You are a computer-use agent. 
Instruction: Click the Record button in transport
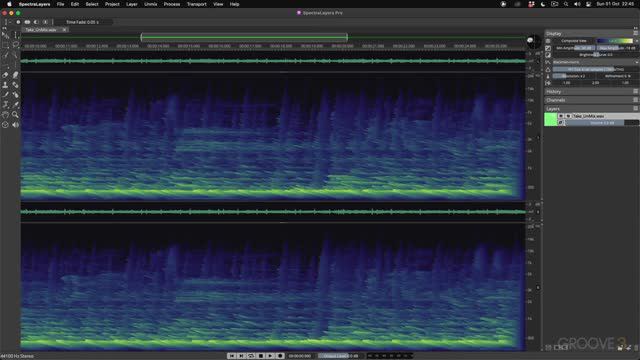tap(280, 356)
